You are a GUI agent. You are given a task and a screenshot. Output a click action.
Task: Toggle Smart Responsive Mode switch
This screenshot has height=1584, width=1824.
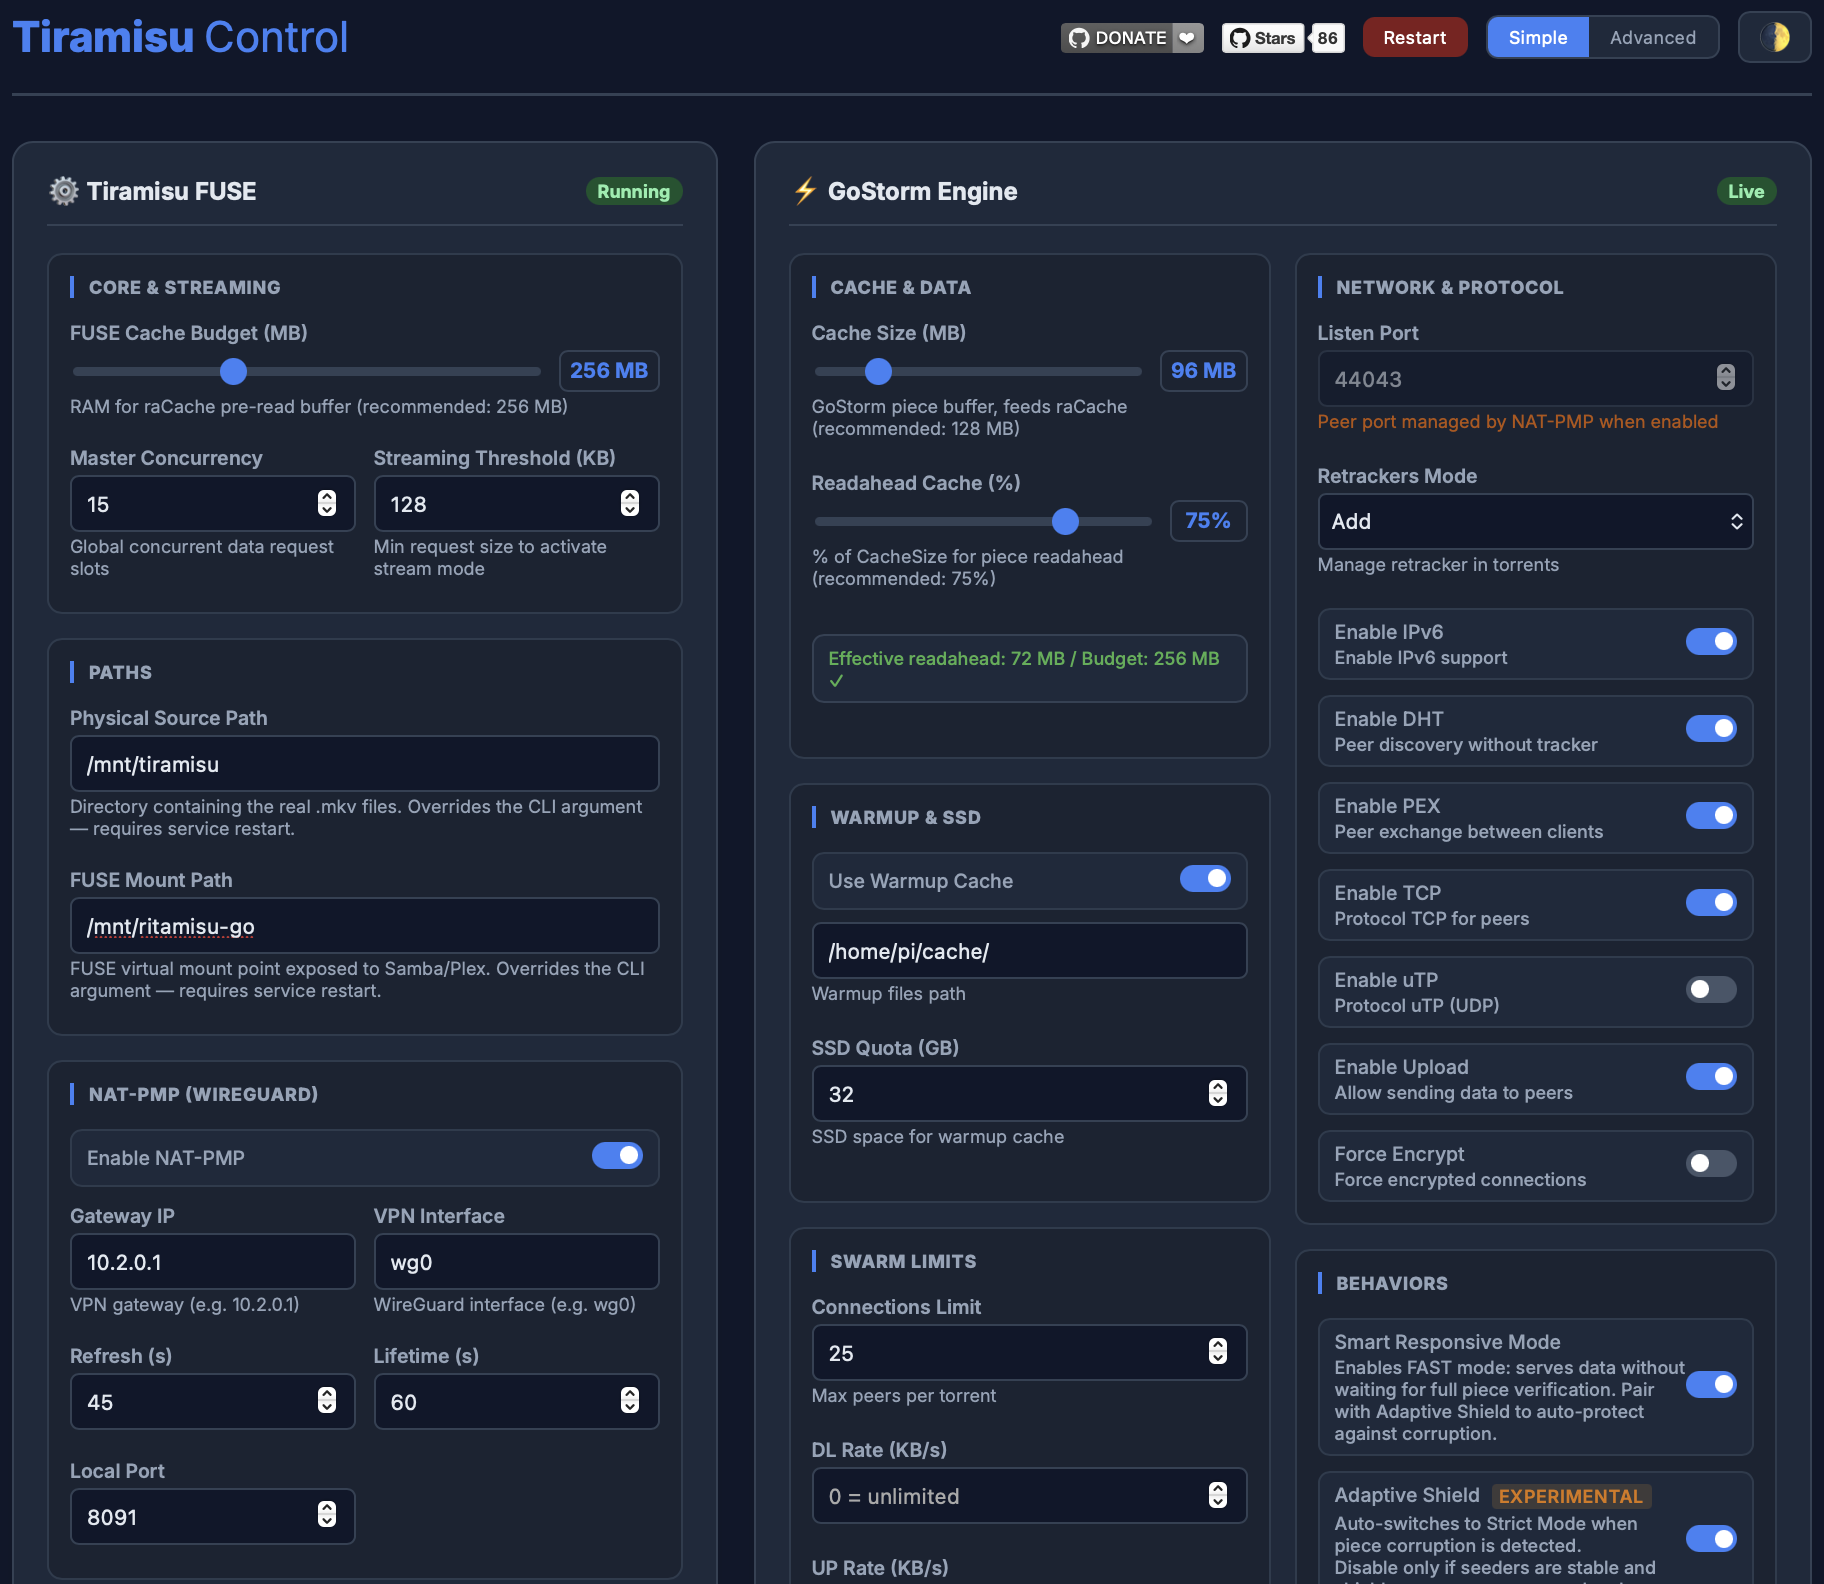[1711, 1384]
